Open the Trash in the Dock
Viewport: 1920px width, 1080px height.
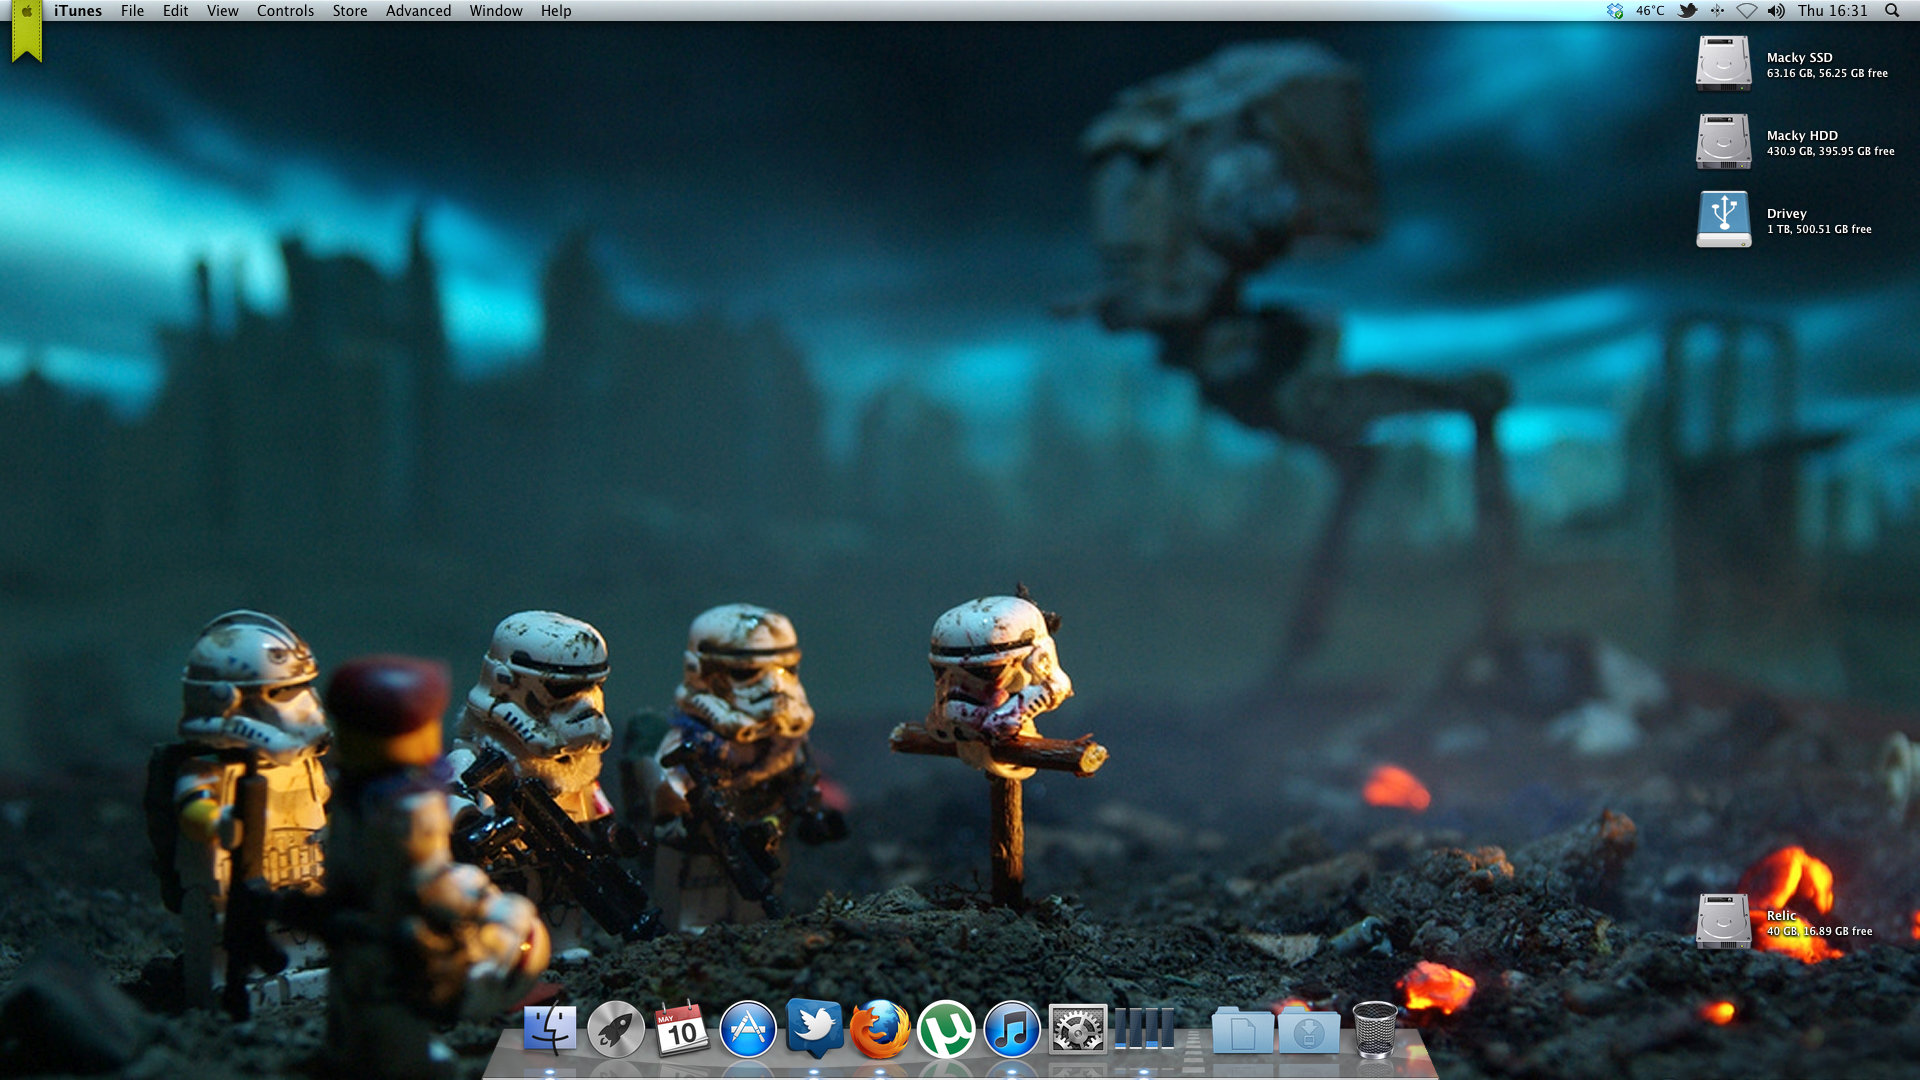[1375, 1029]
